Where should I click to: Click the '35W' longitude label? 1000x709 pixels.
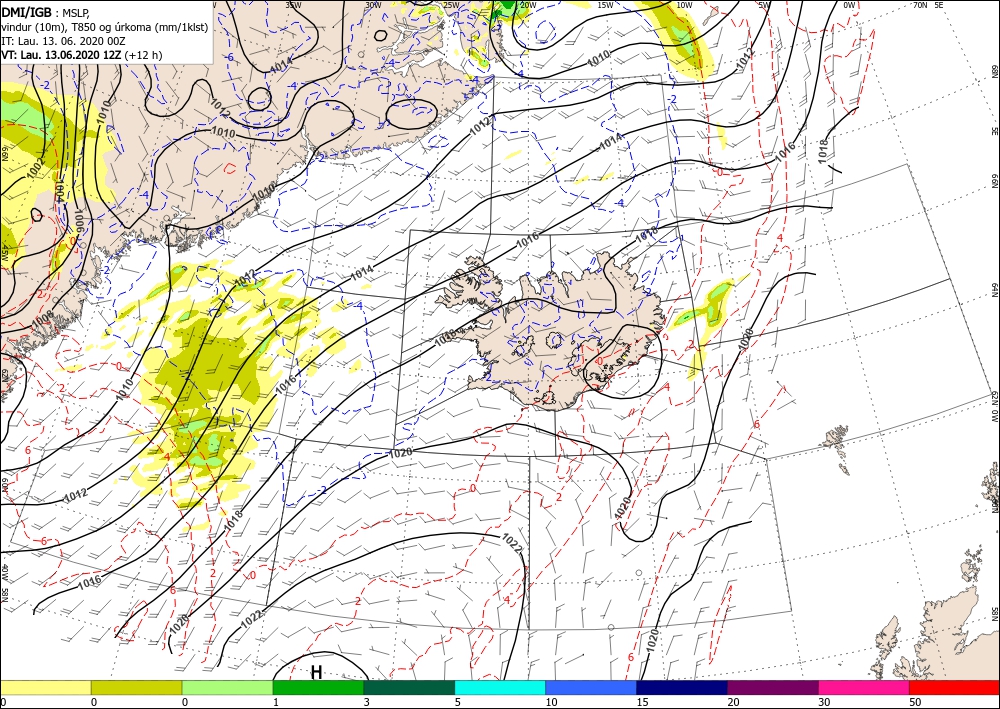click(x=293, y=5)
